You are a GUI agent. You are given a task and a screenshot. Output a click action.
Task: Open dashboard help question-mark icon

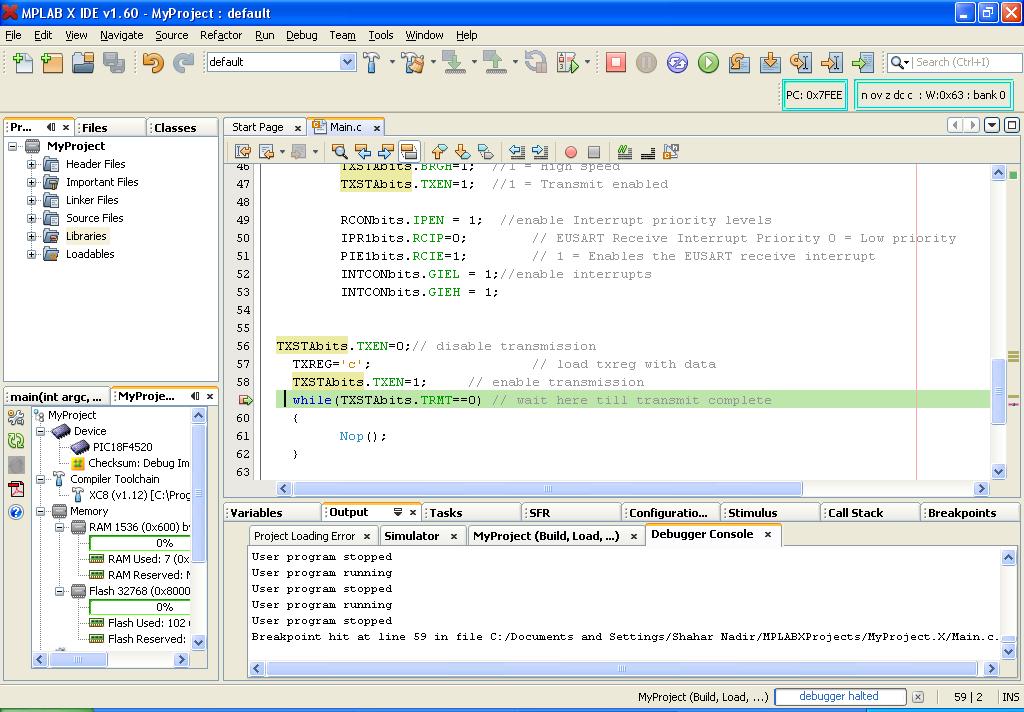16,511
